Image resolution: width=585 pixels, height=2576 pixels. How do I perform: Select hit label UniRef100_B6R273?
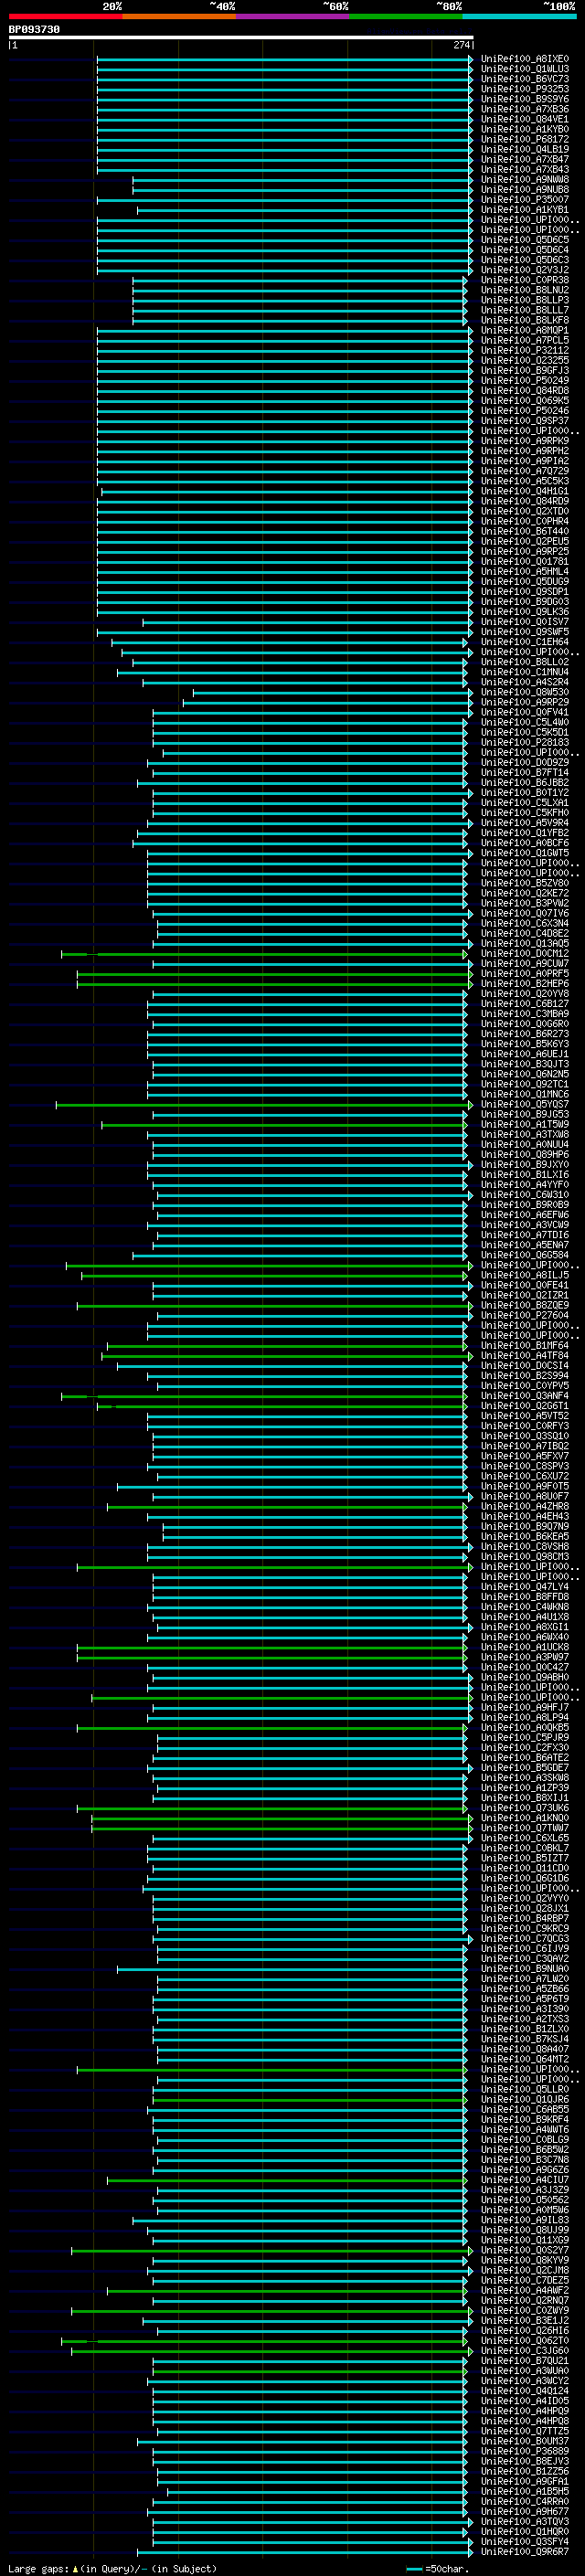525,1034
